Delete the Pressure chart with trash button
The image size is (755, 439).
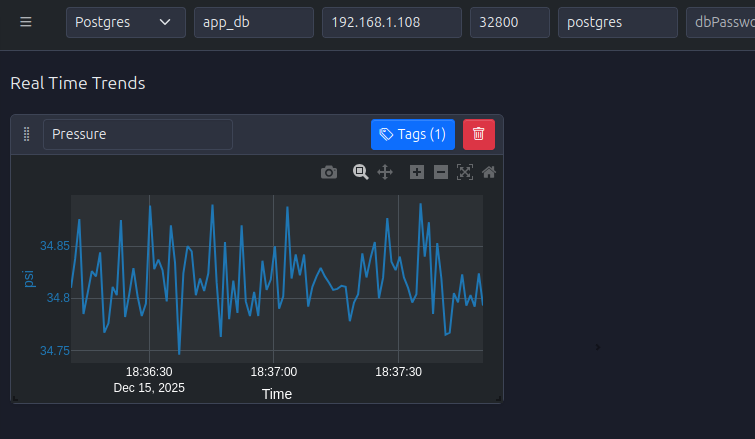coord(479,134)
